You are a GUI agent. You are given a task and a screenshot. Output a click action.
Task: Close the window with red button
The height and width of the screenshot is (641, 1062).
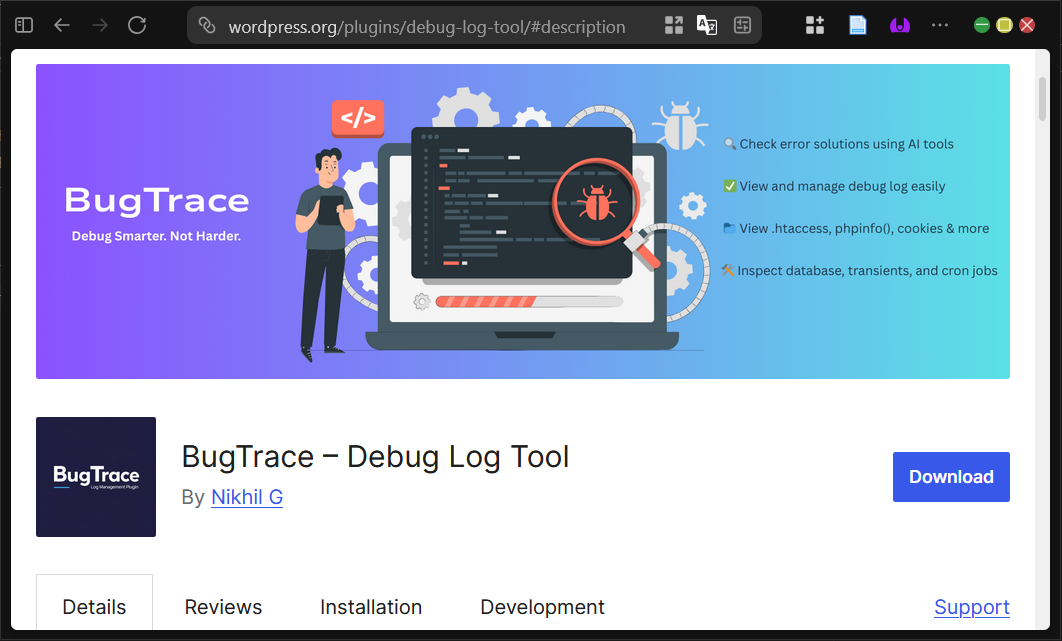[1027, 26]
